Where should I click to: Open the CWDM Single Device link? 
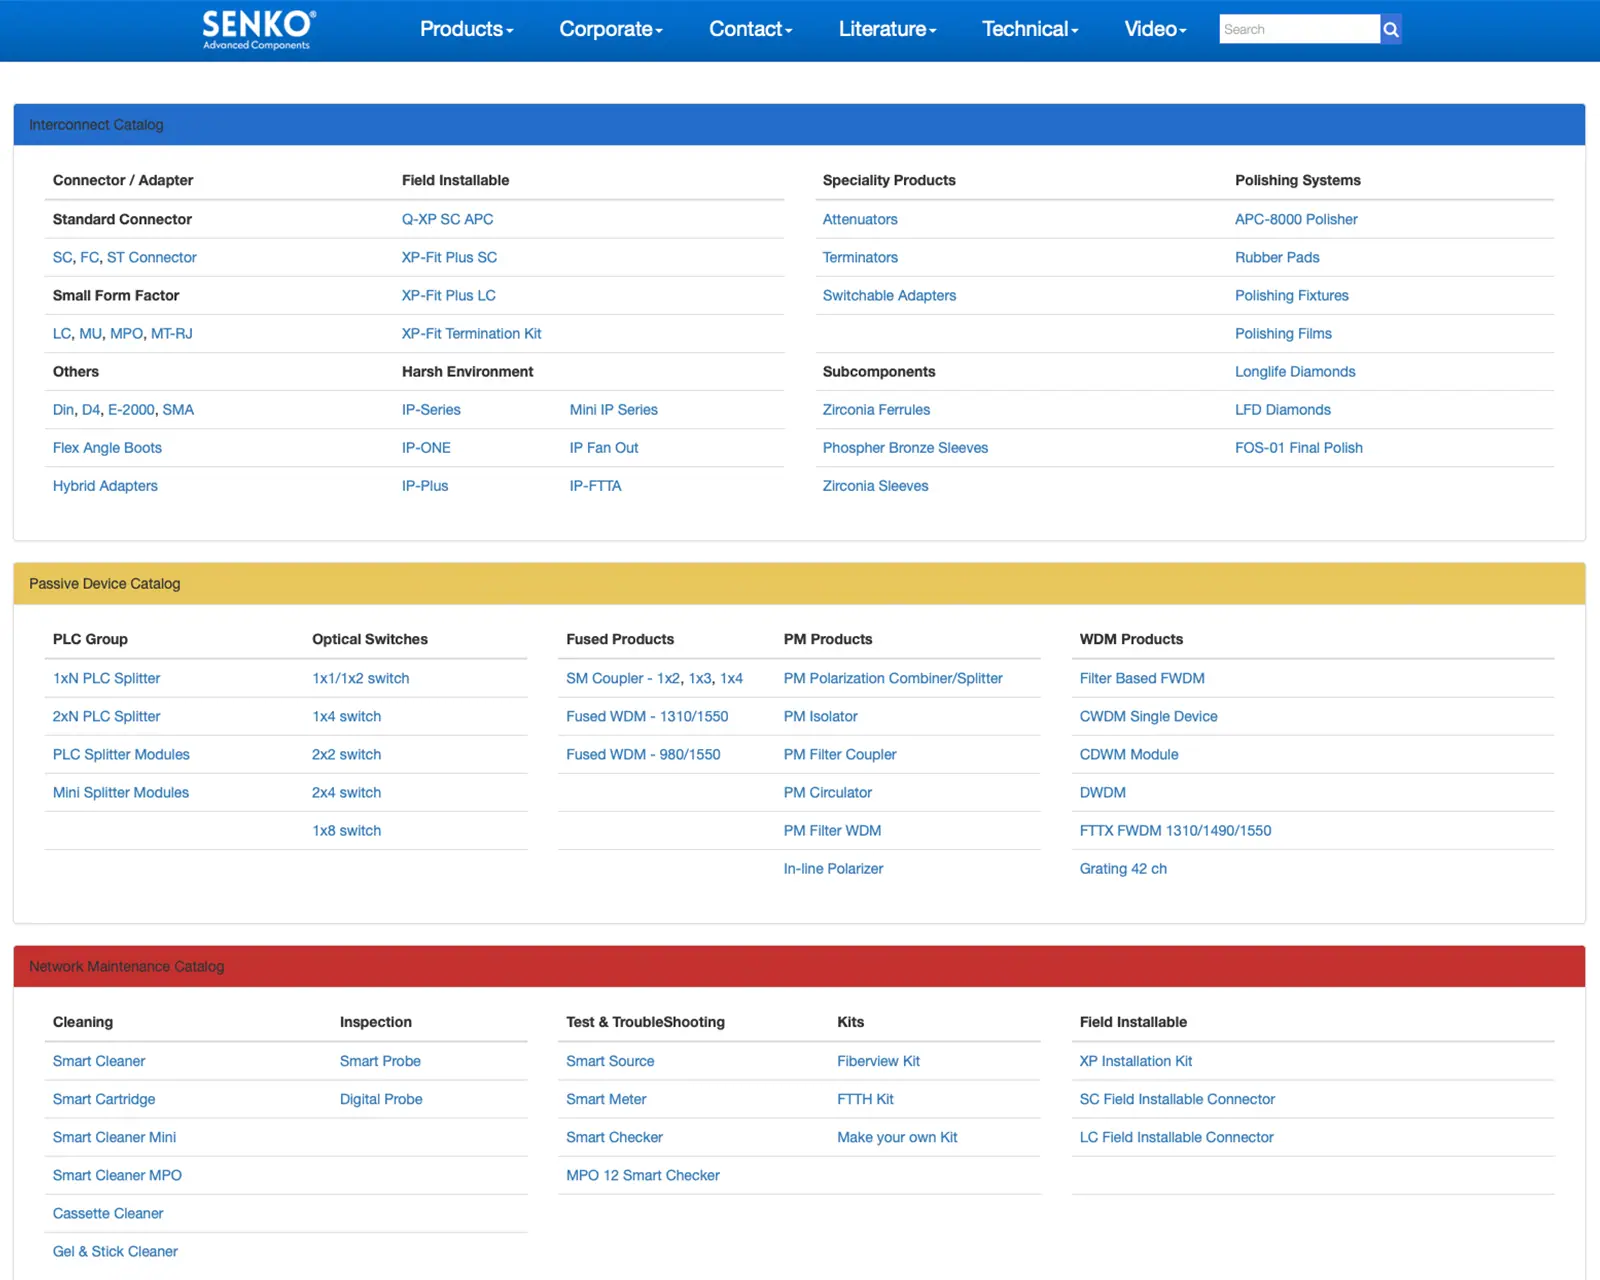click(x=1148, y=716)
